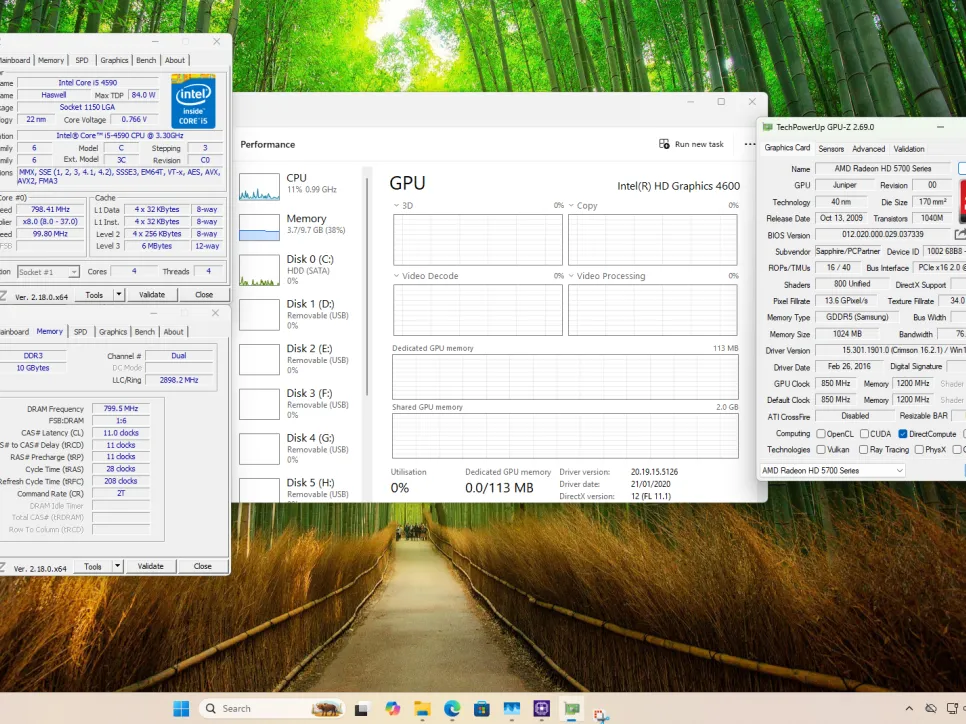Screen dimensions: 966x724
Task: Enable the OpenCL checkbox in GPU-Z
Action: pyautogui.click(x=821, y=434)
